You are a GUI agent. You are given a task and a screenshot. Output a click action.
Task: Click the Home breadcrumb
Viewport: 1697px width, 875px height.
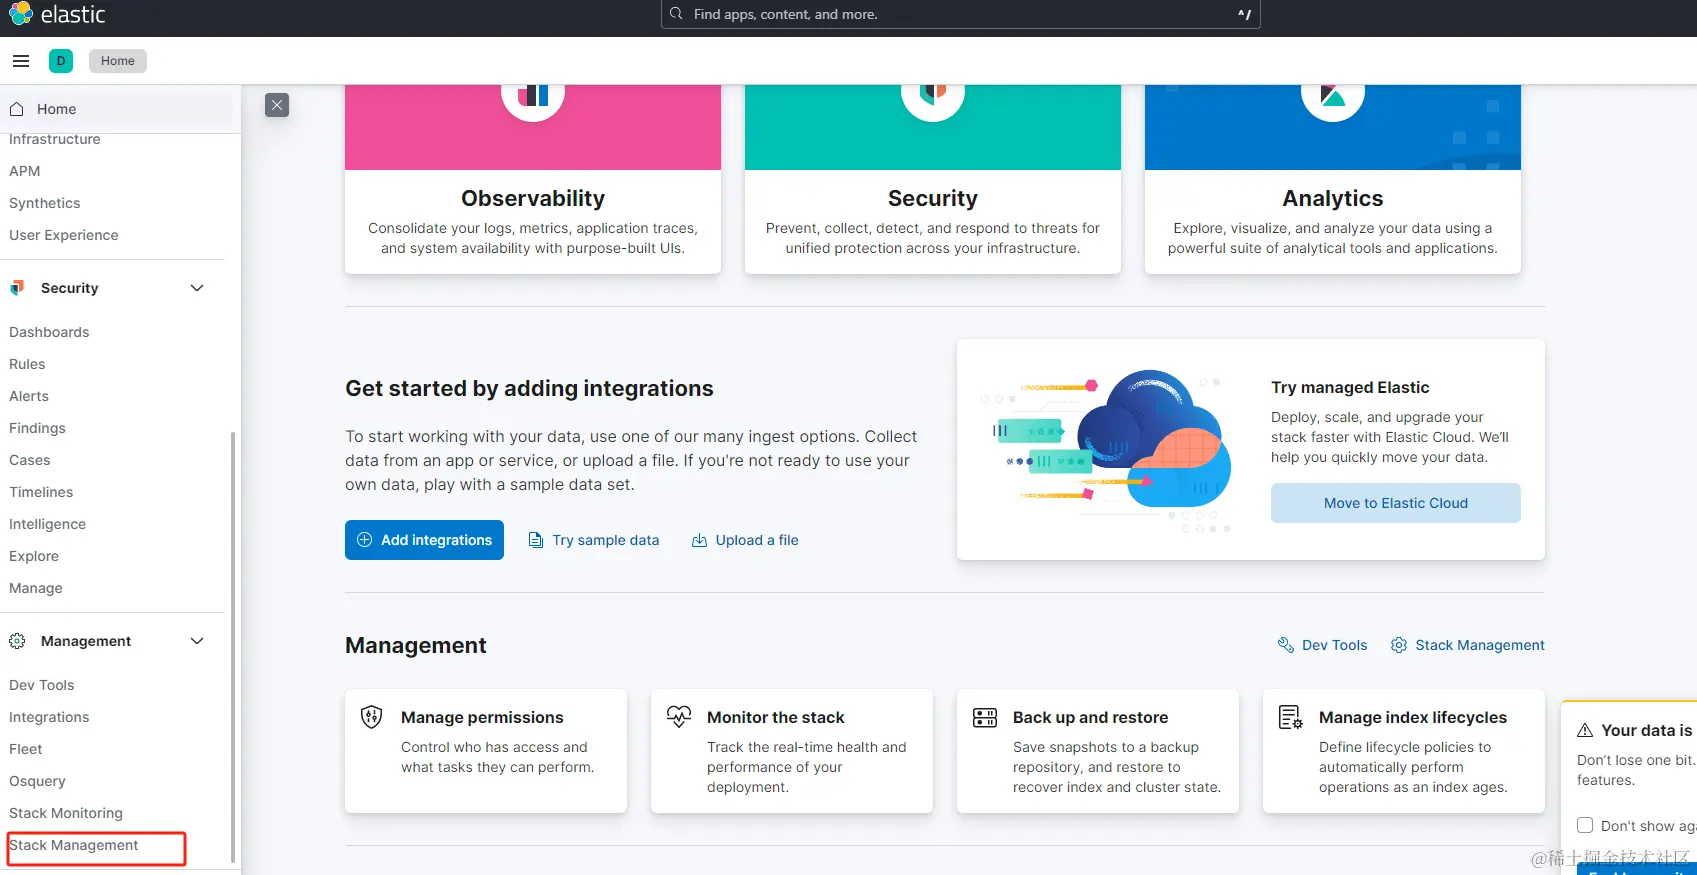pos(118,61)
